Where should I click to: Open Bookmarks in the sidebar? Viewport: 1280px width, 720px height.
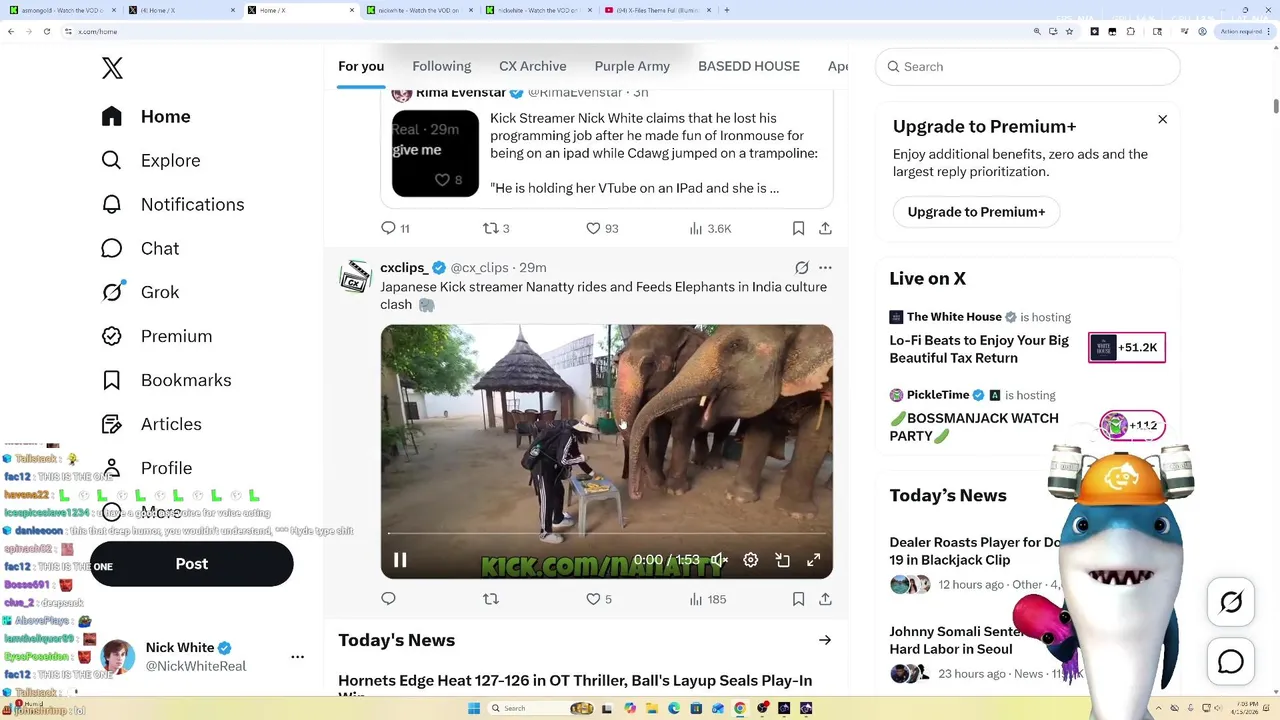166,380
